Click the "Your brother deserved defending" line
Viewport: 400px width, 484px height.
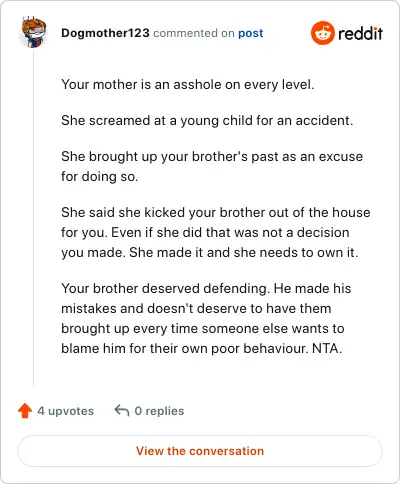point(206,288)
